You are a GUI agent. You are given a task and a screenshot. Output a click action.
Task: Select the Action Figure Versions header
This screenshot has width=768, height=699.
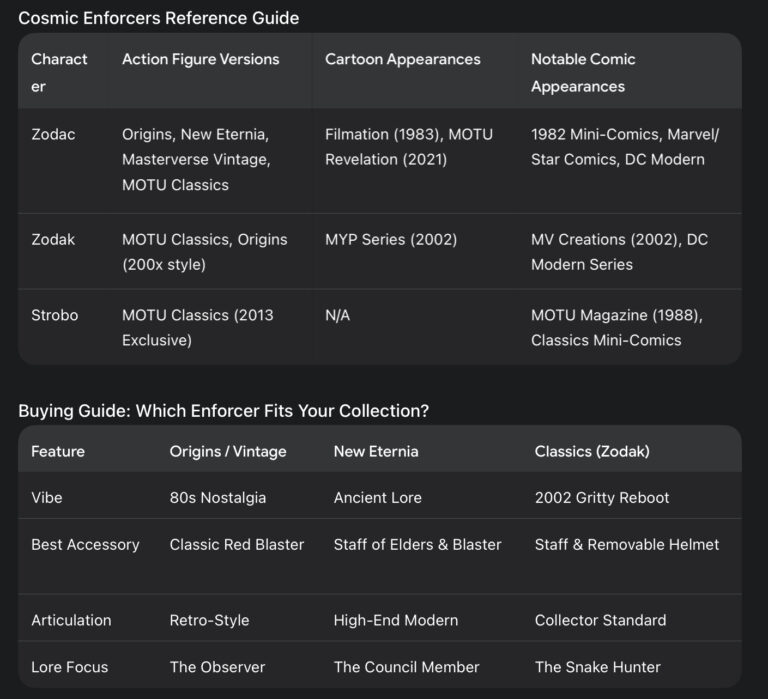click(200, 59)
